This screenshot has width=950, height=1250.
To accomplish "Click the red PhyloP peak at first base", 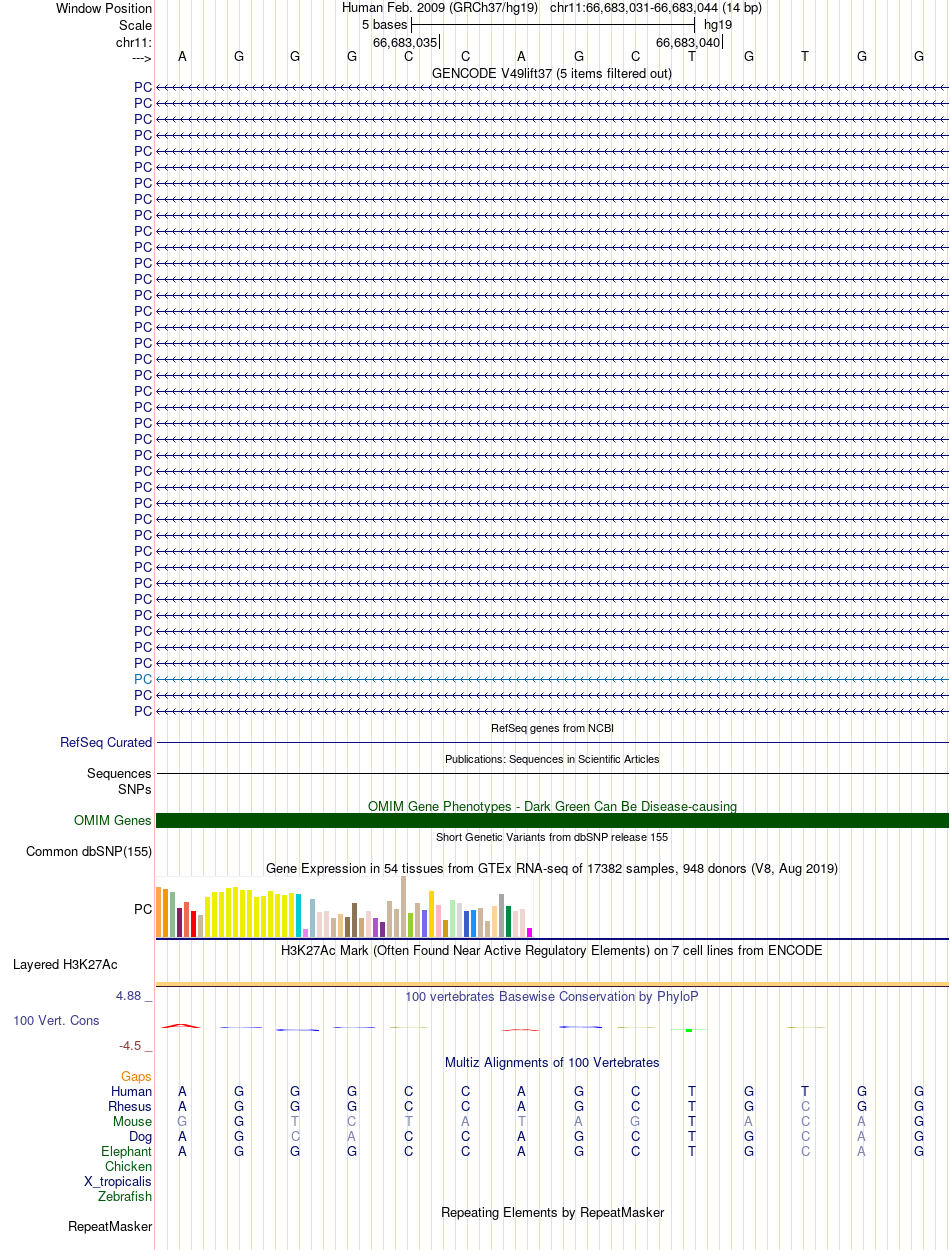I will [x=180, y=1025].
